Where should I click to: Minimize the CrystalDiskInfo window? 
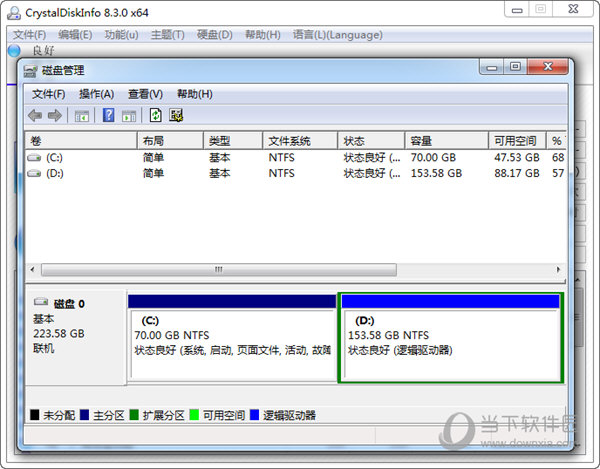click(x=517, y=10)
